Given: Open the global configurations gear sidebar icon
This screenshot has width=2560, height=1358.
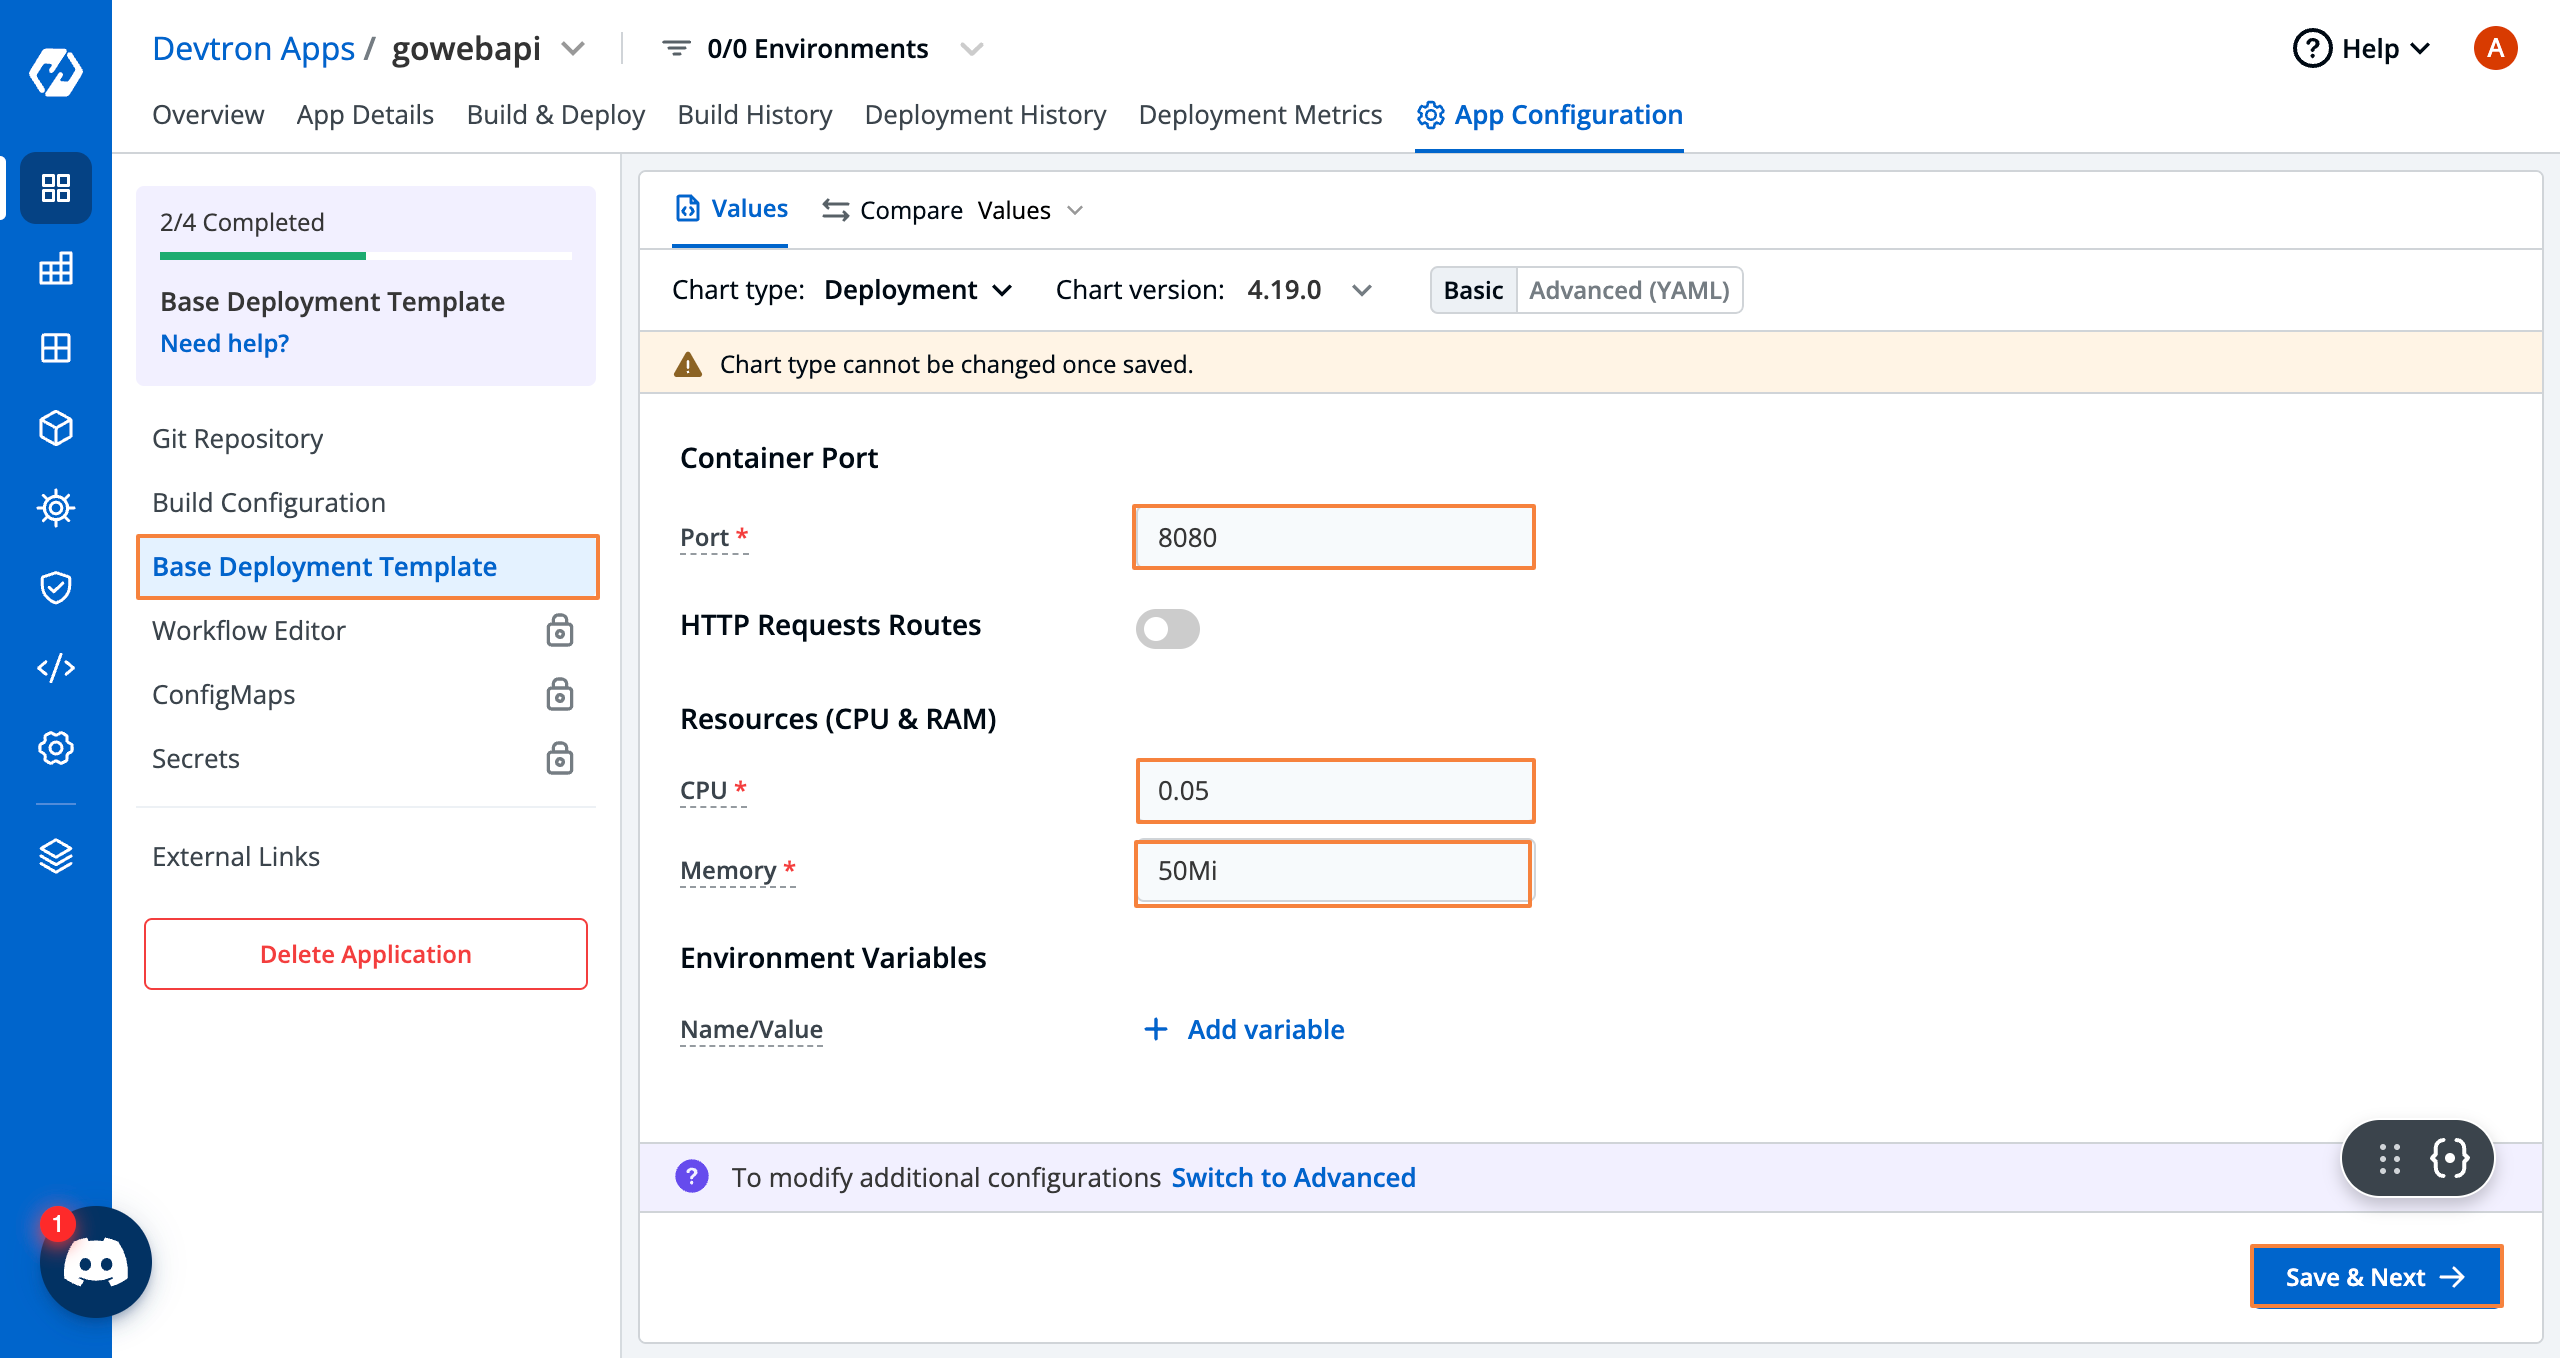Looking at the screenshot, I should 56,748.
